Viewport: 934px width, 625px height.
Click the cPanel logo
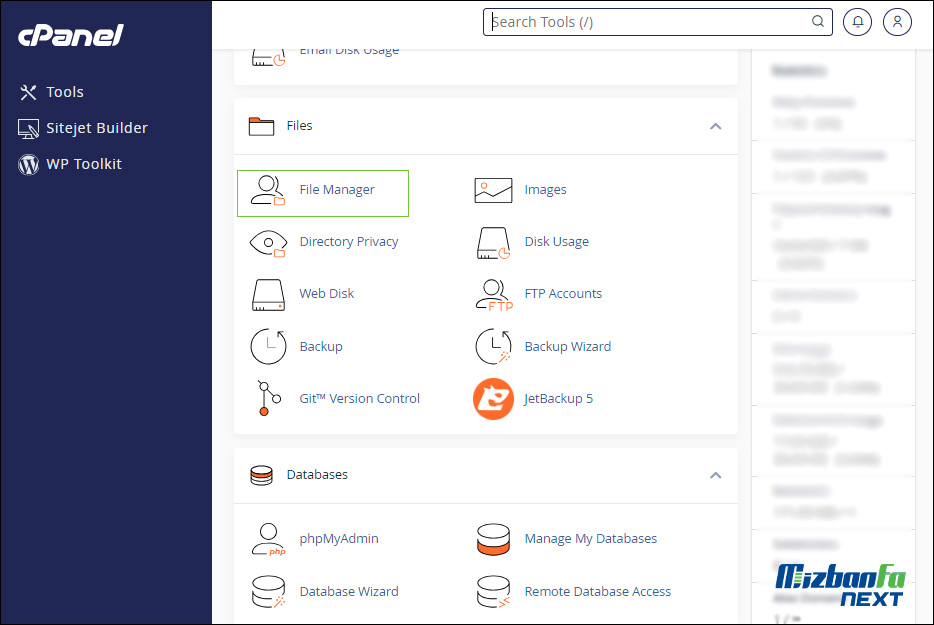tap(71, 35)
